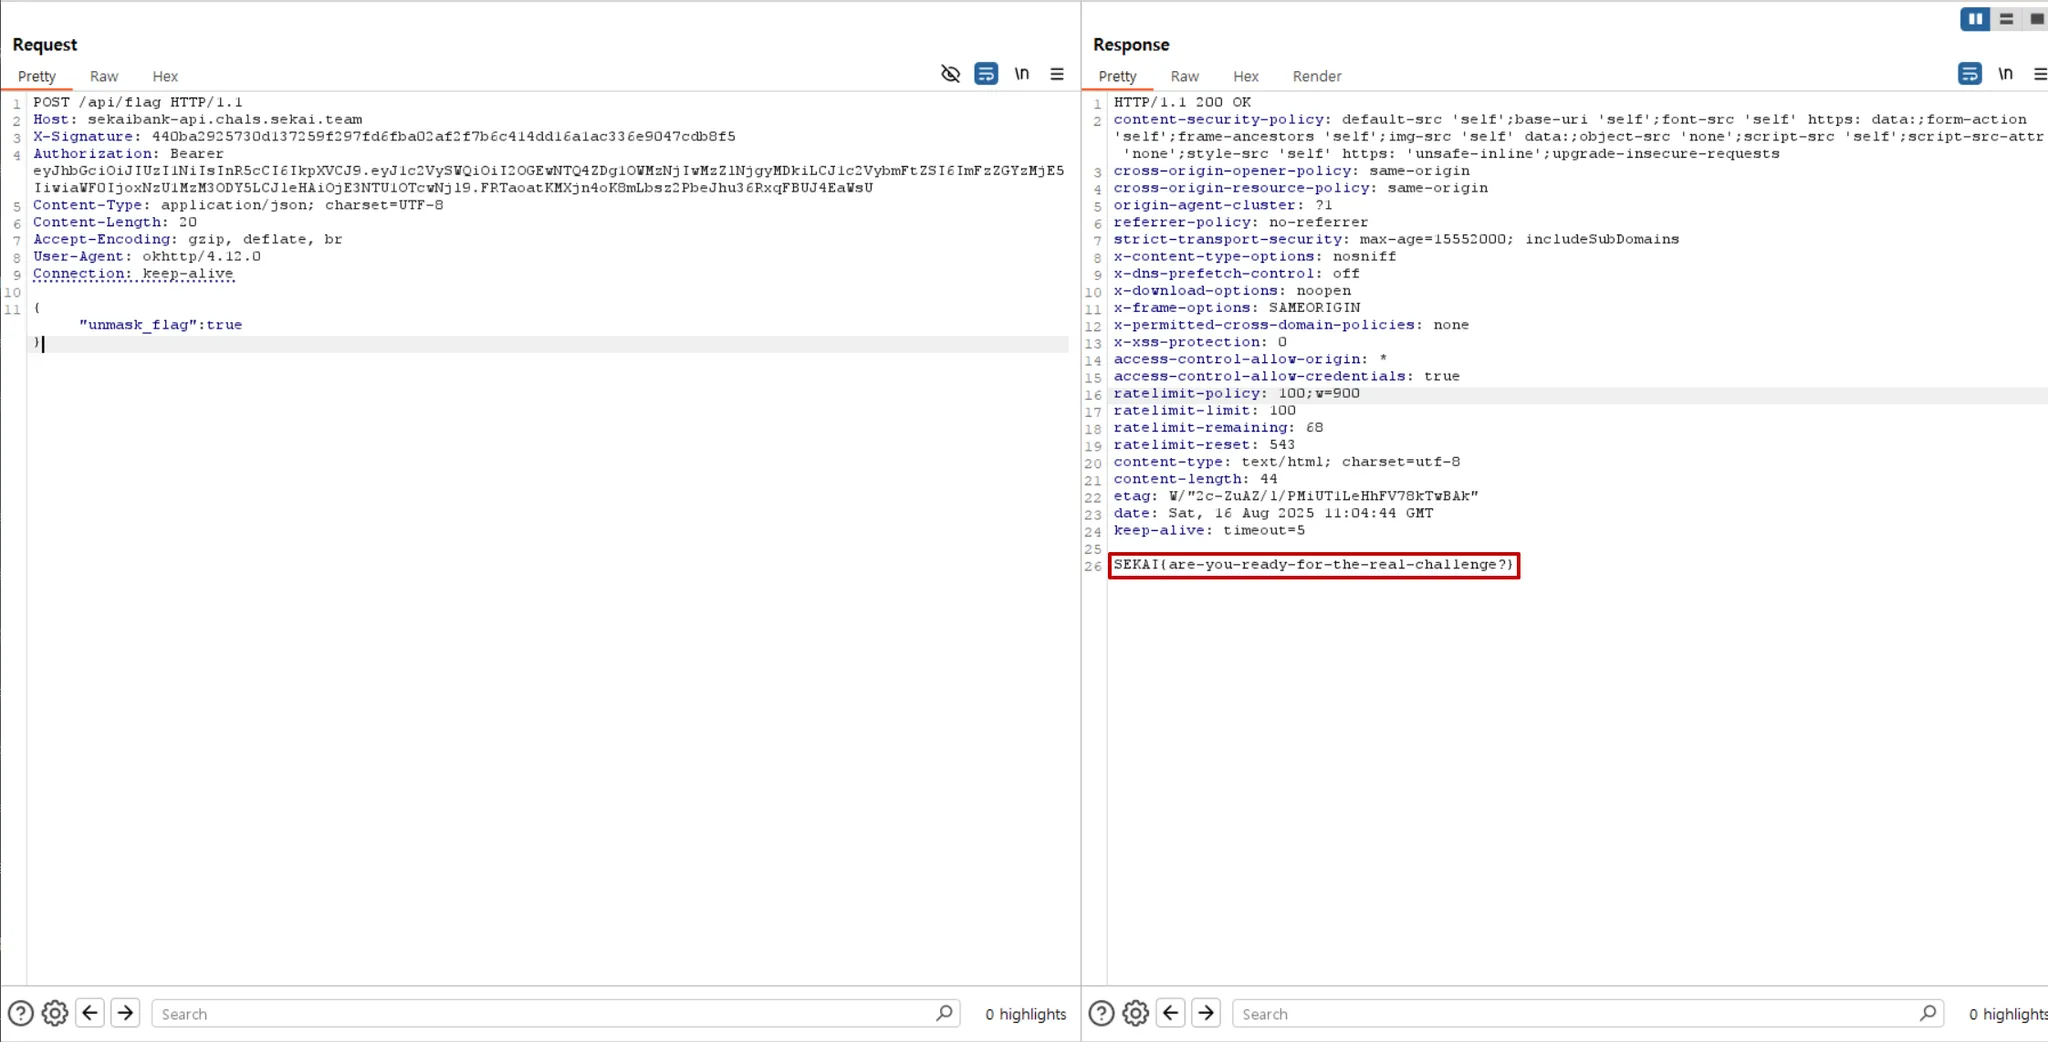Open Request search settings gear
The image size is (2048, 1042).
[55, 1013]
